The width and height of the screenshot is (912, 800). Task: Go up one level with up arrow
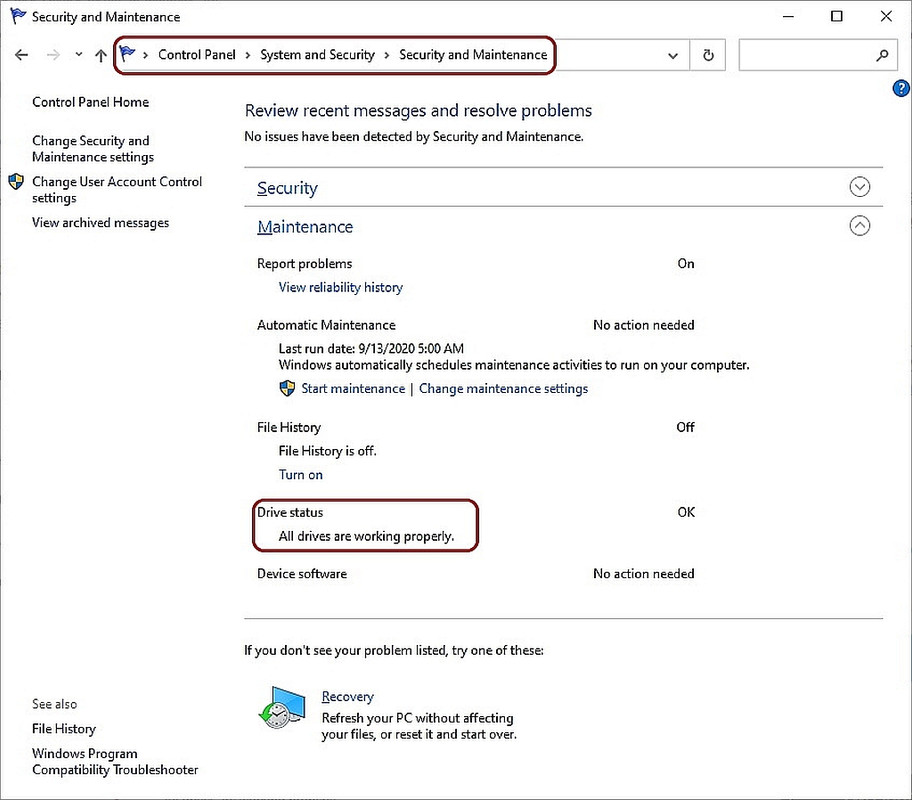tap(101, 55)
